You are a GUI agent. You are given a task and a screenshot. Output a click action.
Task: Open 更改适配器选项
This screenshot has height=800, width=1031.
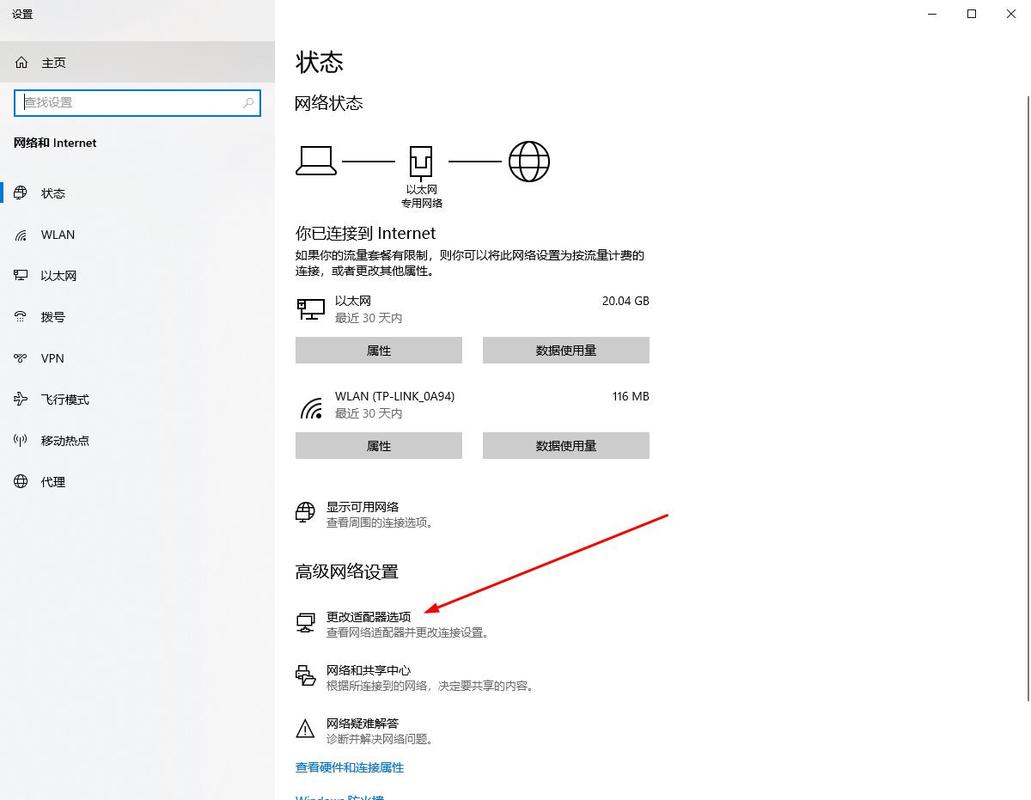click(x=370, y=617)
